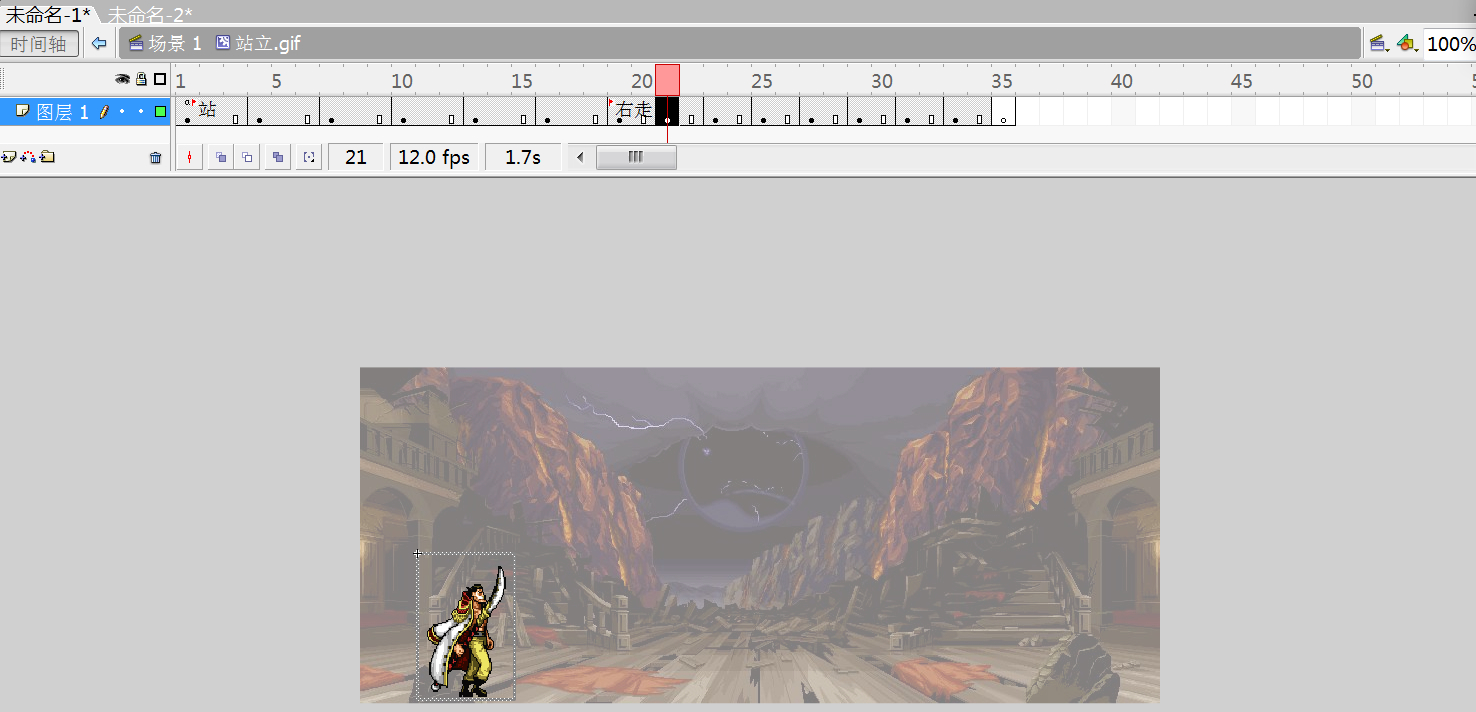Click the current frame number 21
Image resolution: width=1476 pixels, height=712 pixels.
pyautogui.click(x=356, y=157)
